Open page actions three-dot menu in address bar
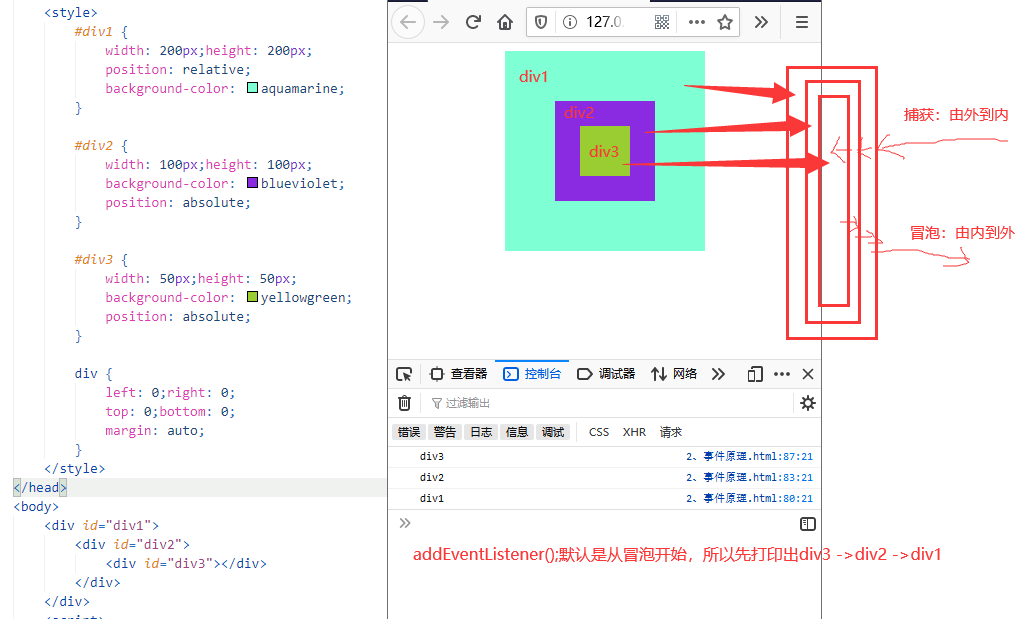Screen dimensions: 1036x619 696,22
